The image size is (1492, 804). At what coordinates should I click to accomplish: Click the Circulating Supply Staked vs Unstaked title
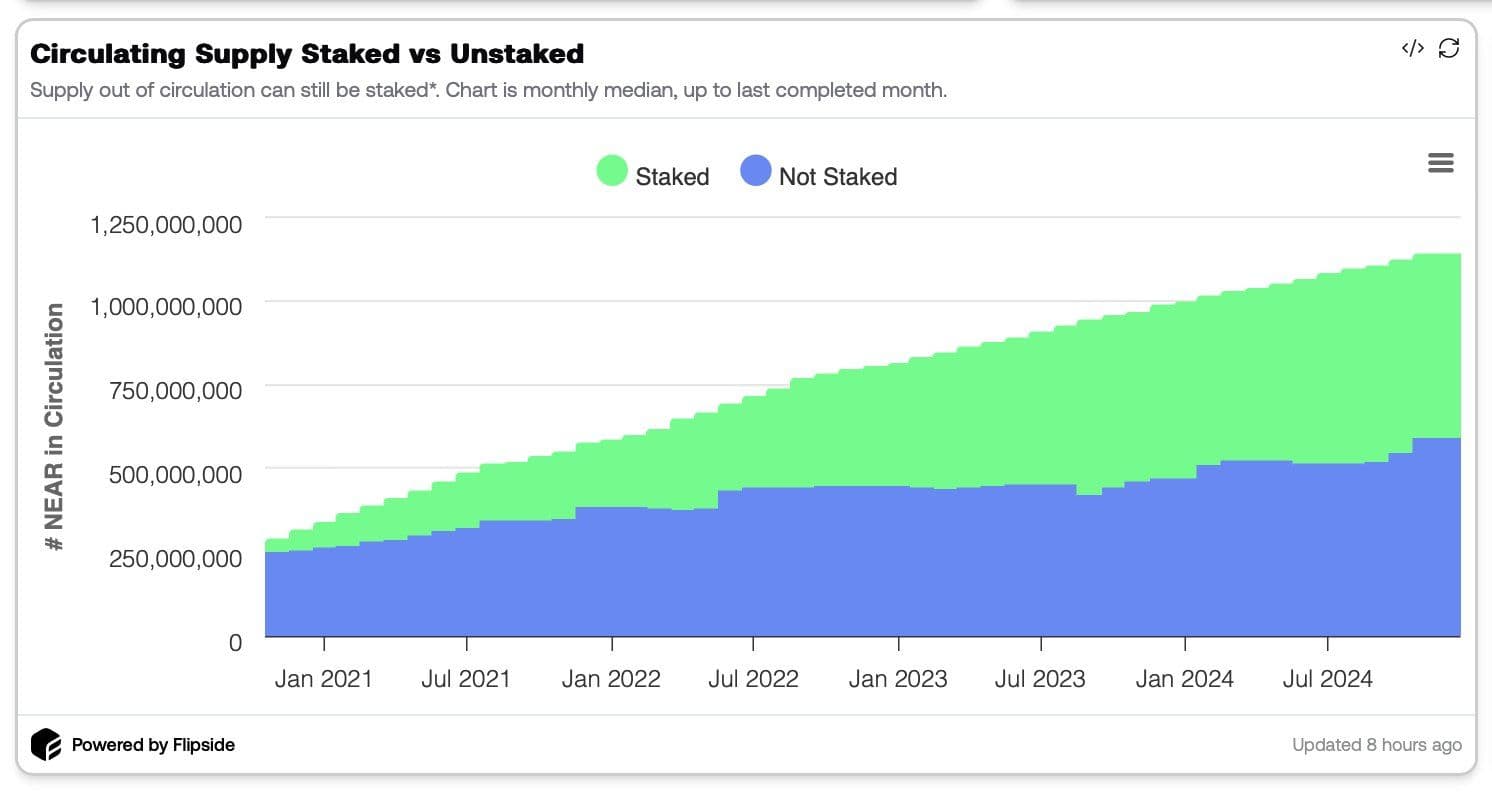pos(307,54)
